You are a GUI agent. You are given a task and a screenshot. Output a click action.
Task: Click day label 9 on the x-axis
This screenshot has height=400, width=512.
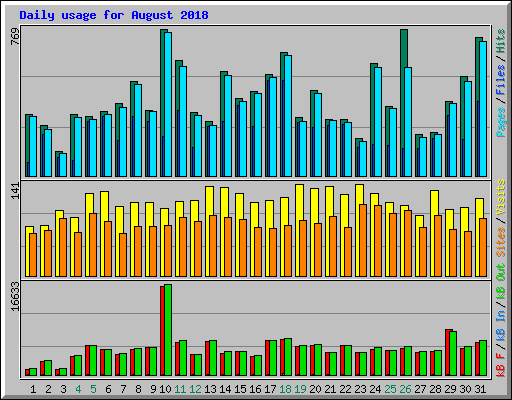153,389
